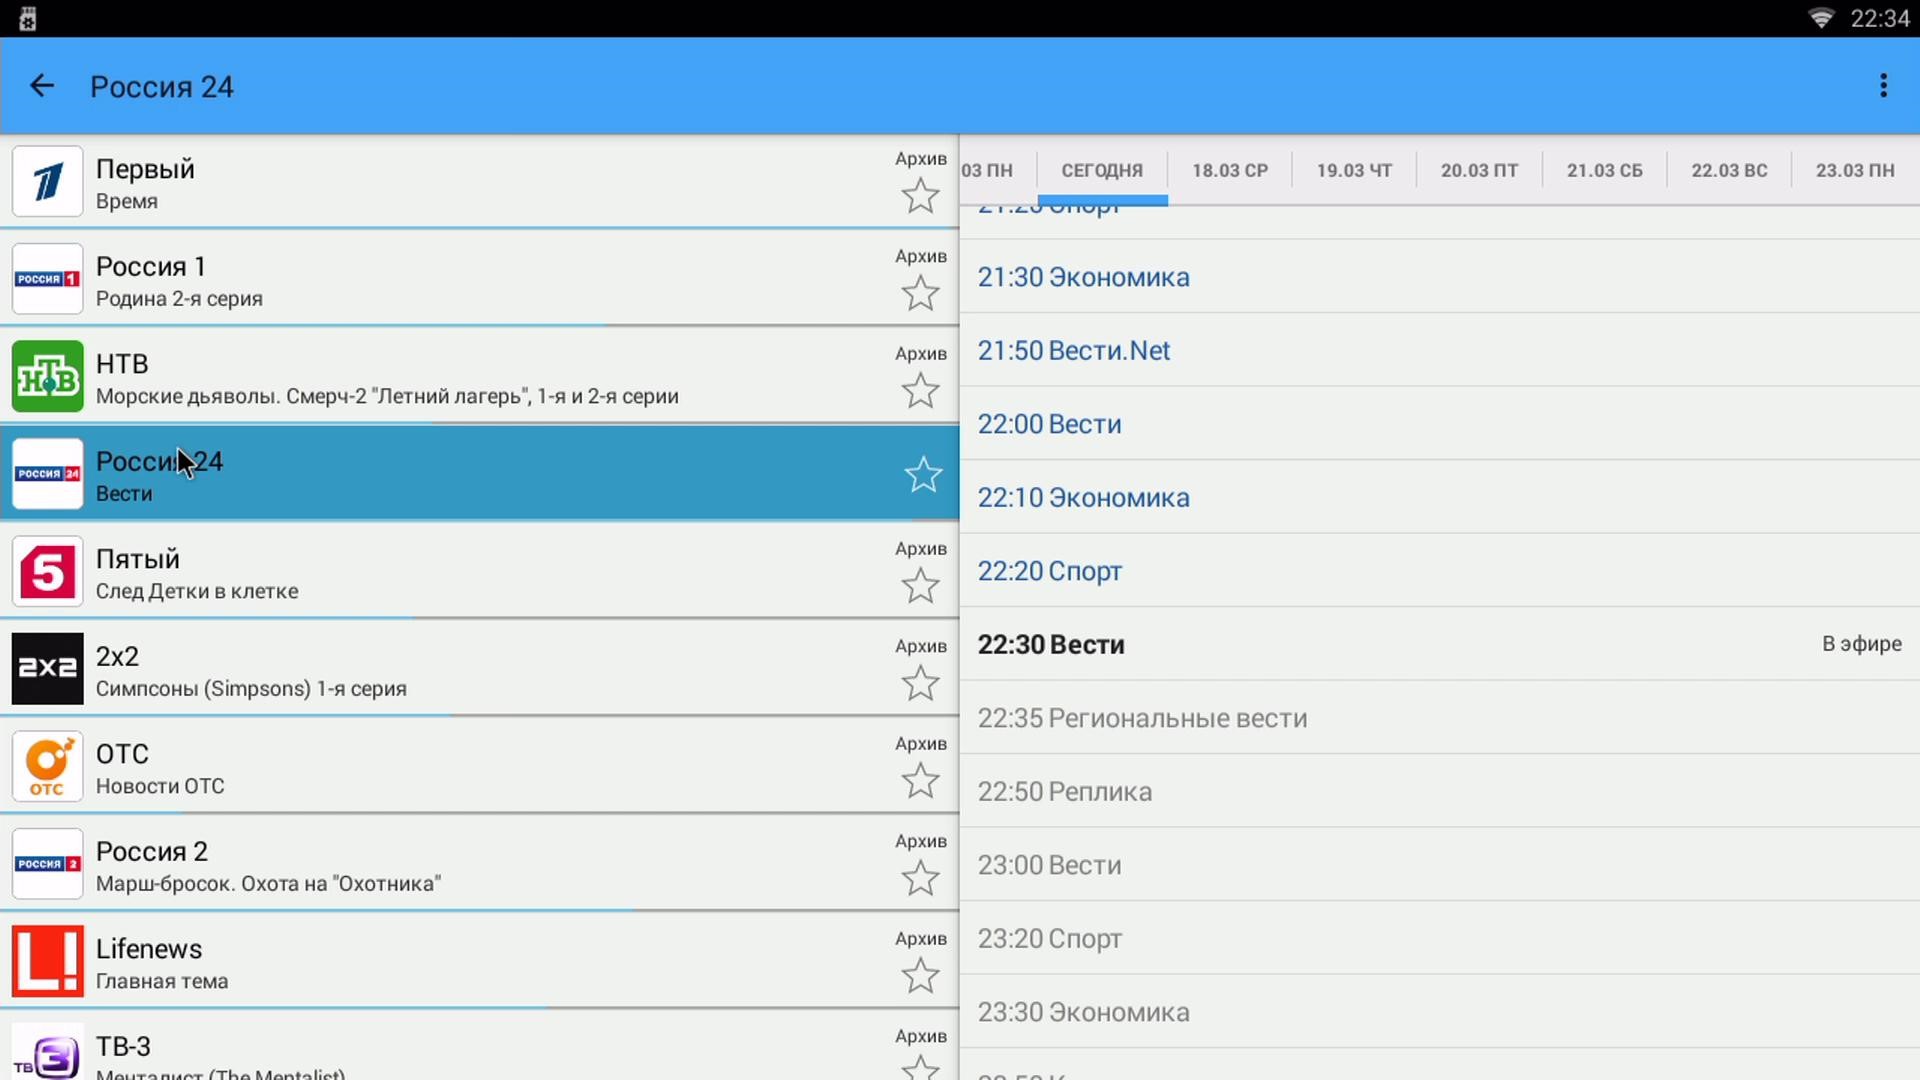Play the 21:50 Вести.Net program

click(x=1439, y=351)
